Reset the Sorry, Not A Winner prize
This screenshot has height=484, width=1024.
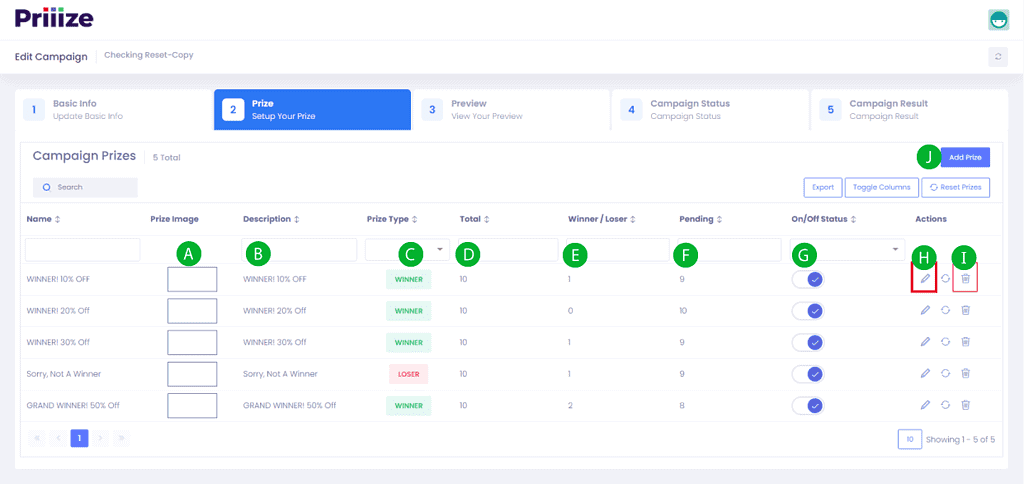pos(945,374)
